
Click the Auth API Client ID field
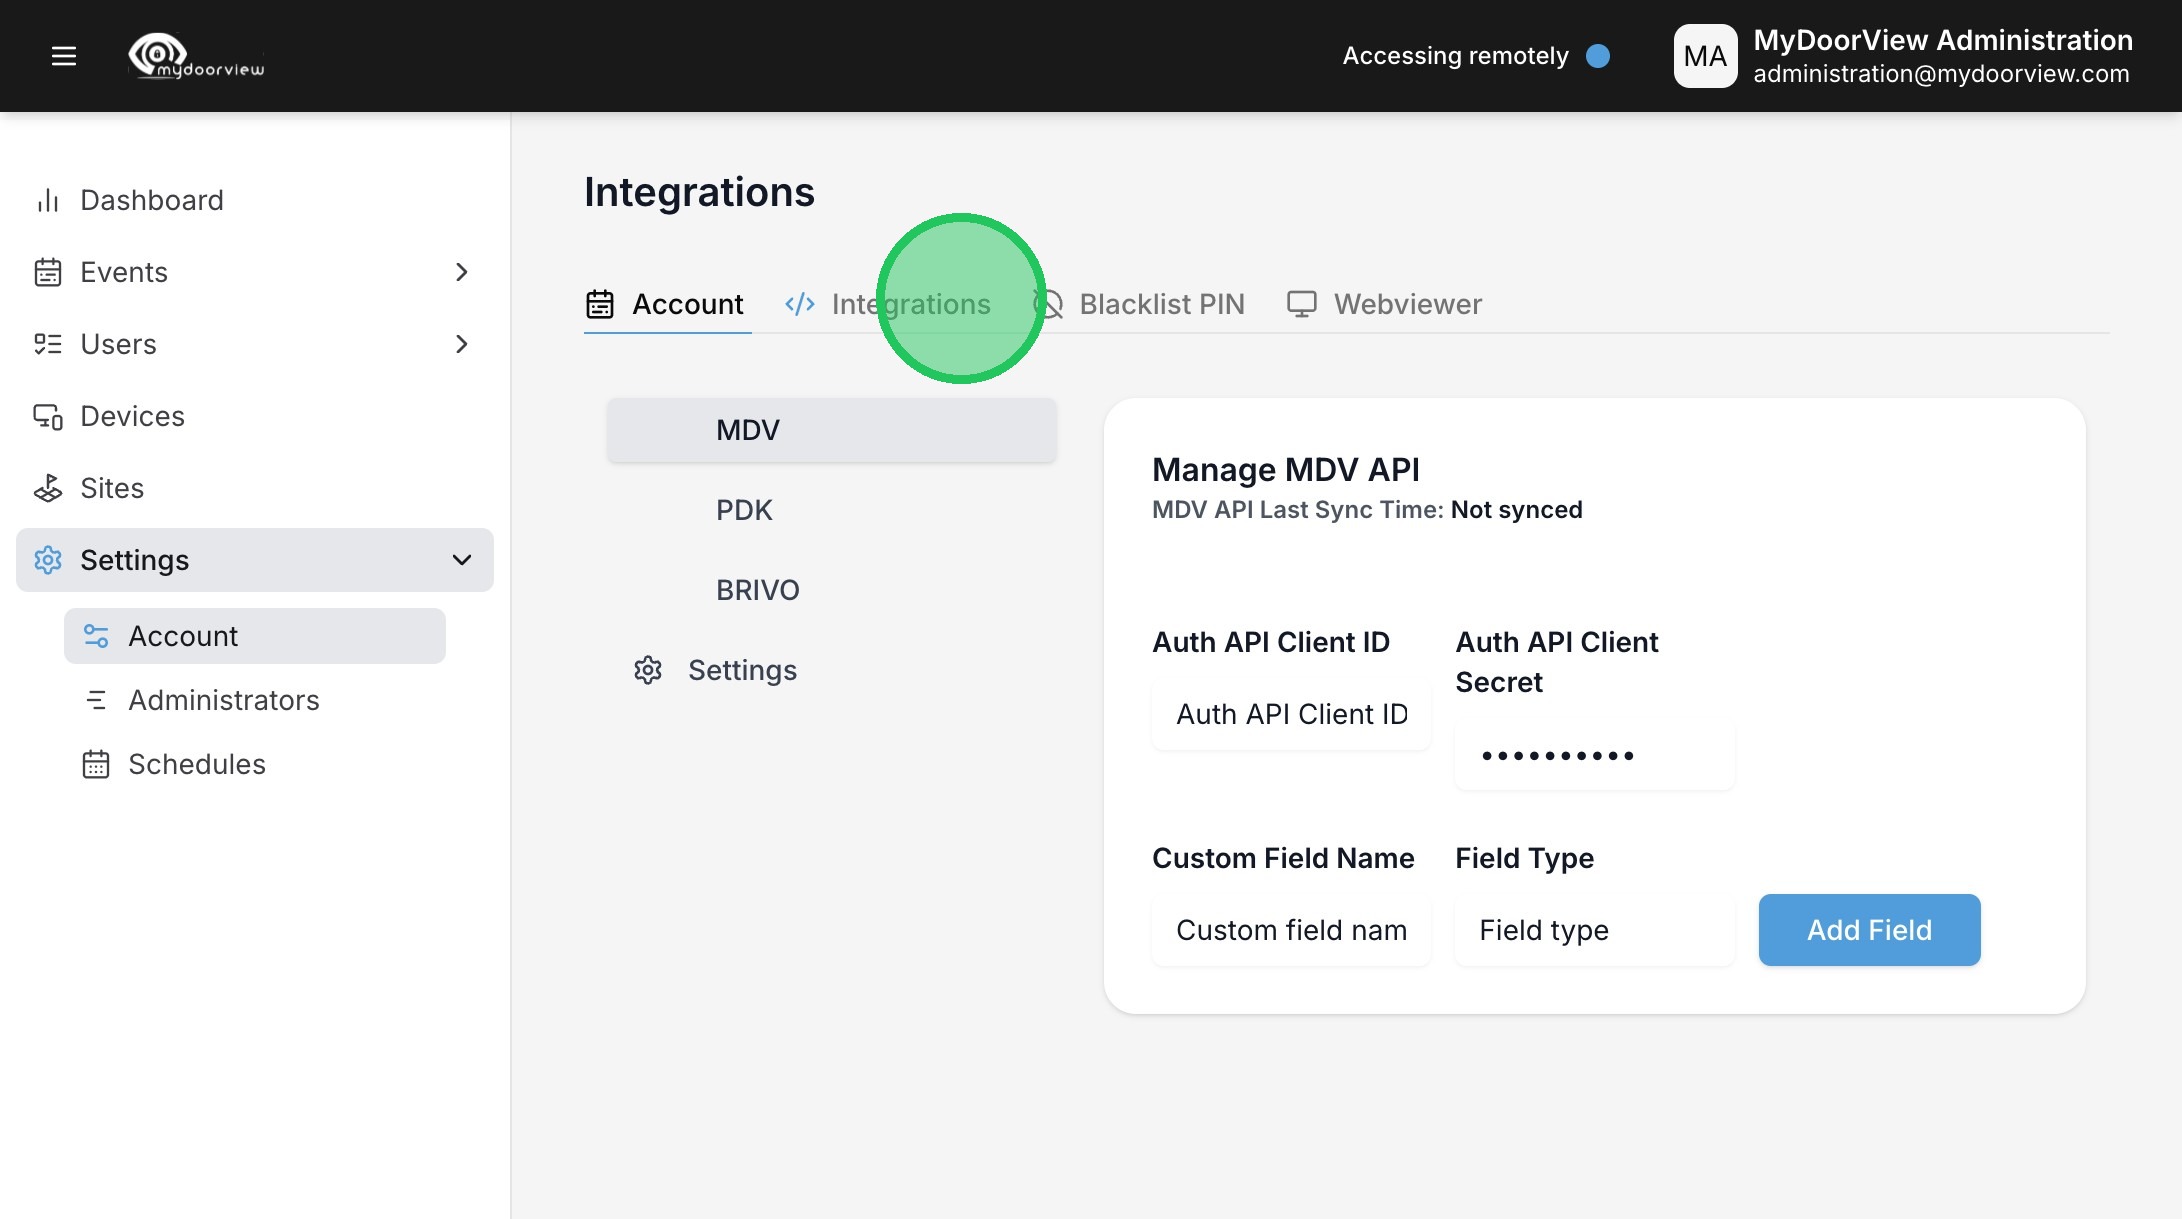click(1290, 714)
